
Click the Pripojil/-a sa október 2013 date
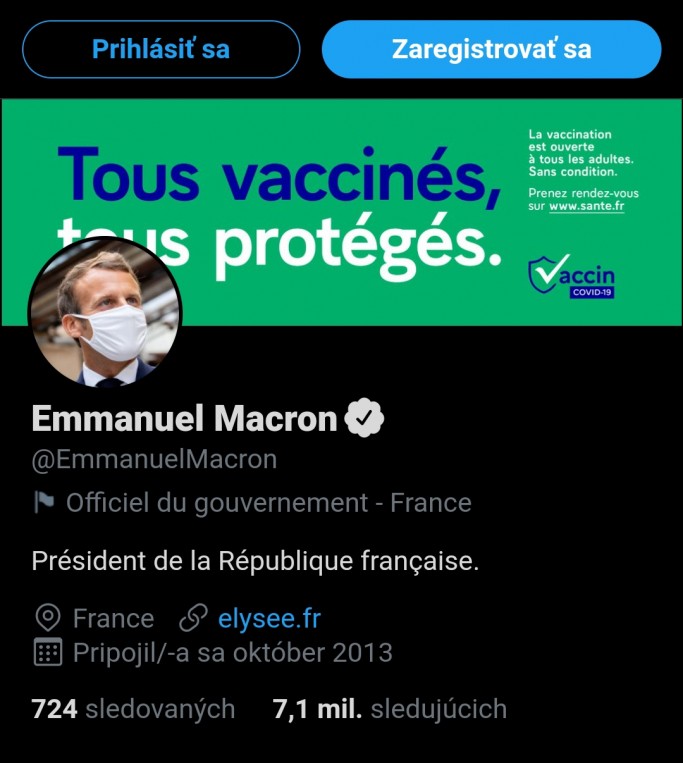pyautogui.click(x=232, y=654)
